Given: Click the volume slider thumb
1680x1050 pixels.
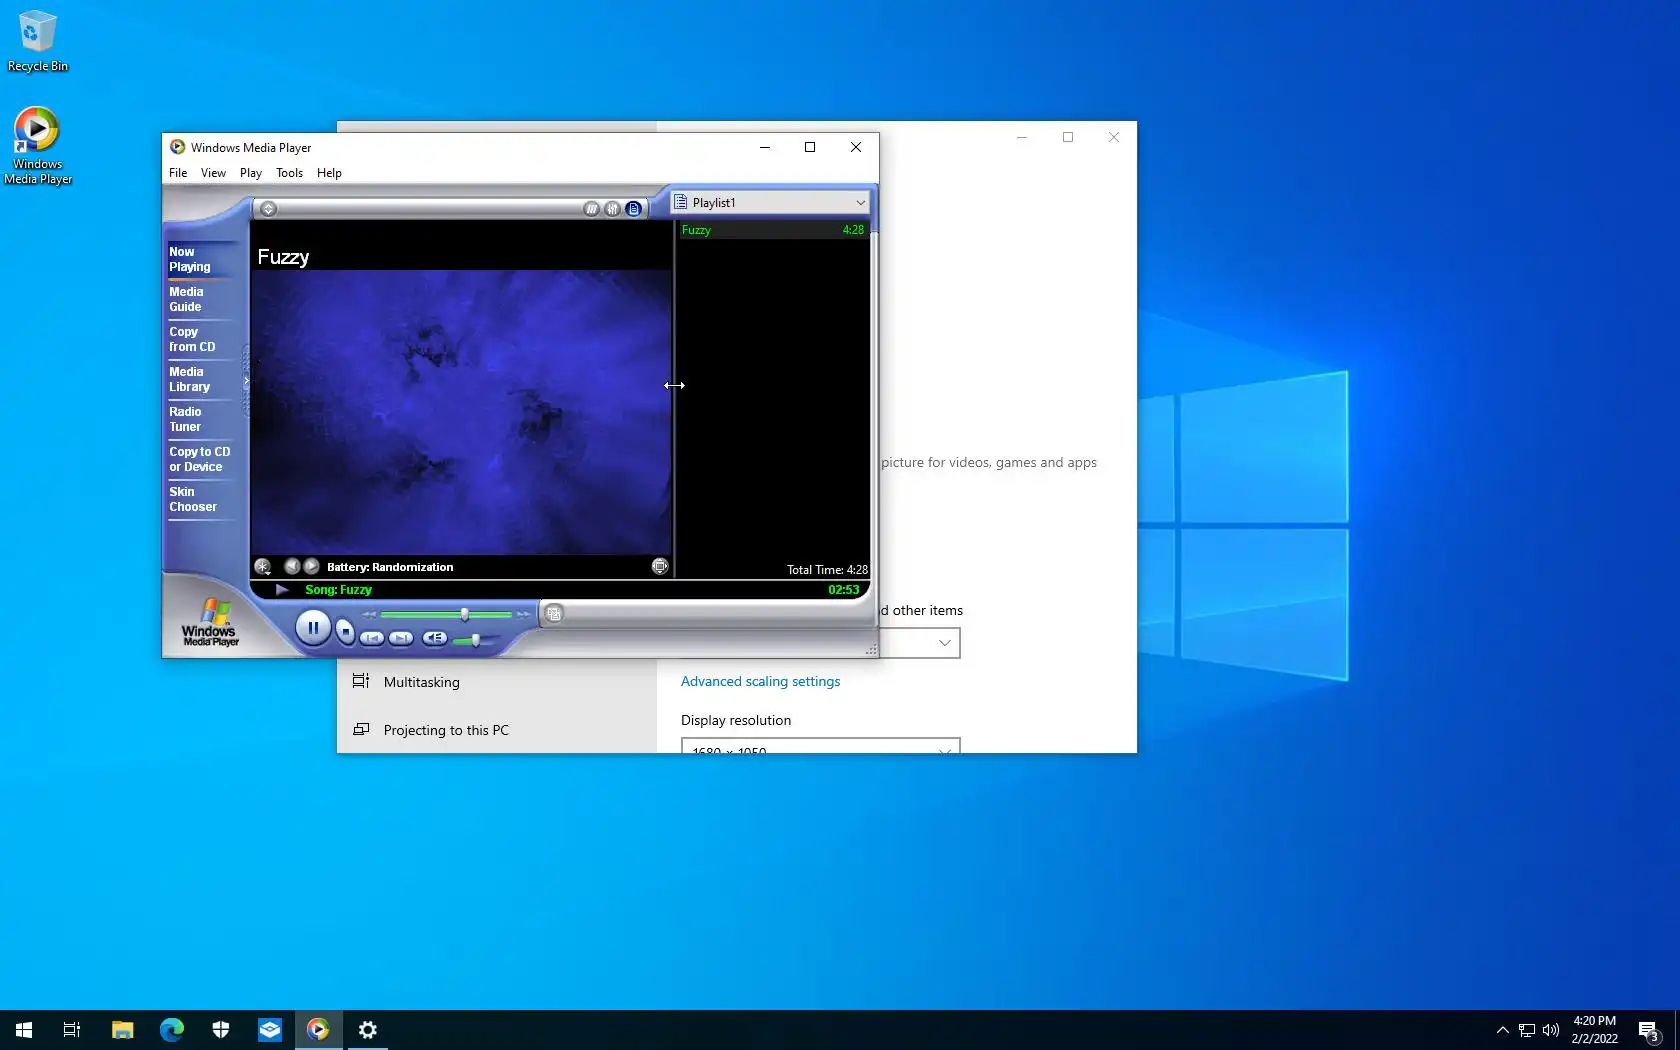Looking at the screenshot, I should tap(476, 640).
